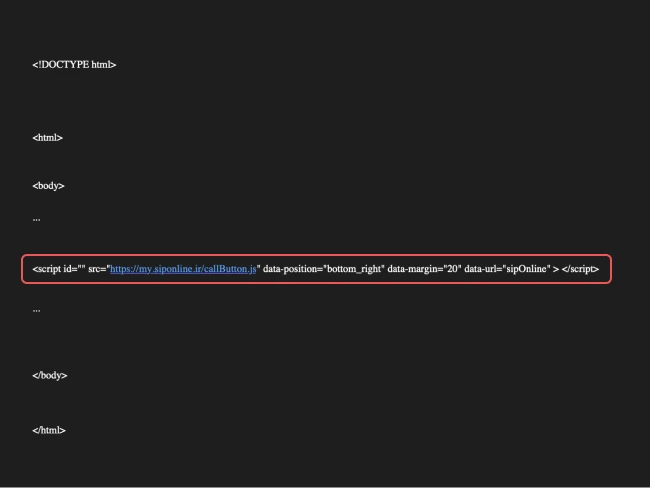
Task: Click the data-margin="20" attribute text
Action: [x=424, y=269]
